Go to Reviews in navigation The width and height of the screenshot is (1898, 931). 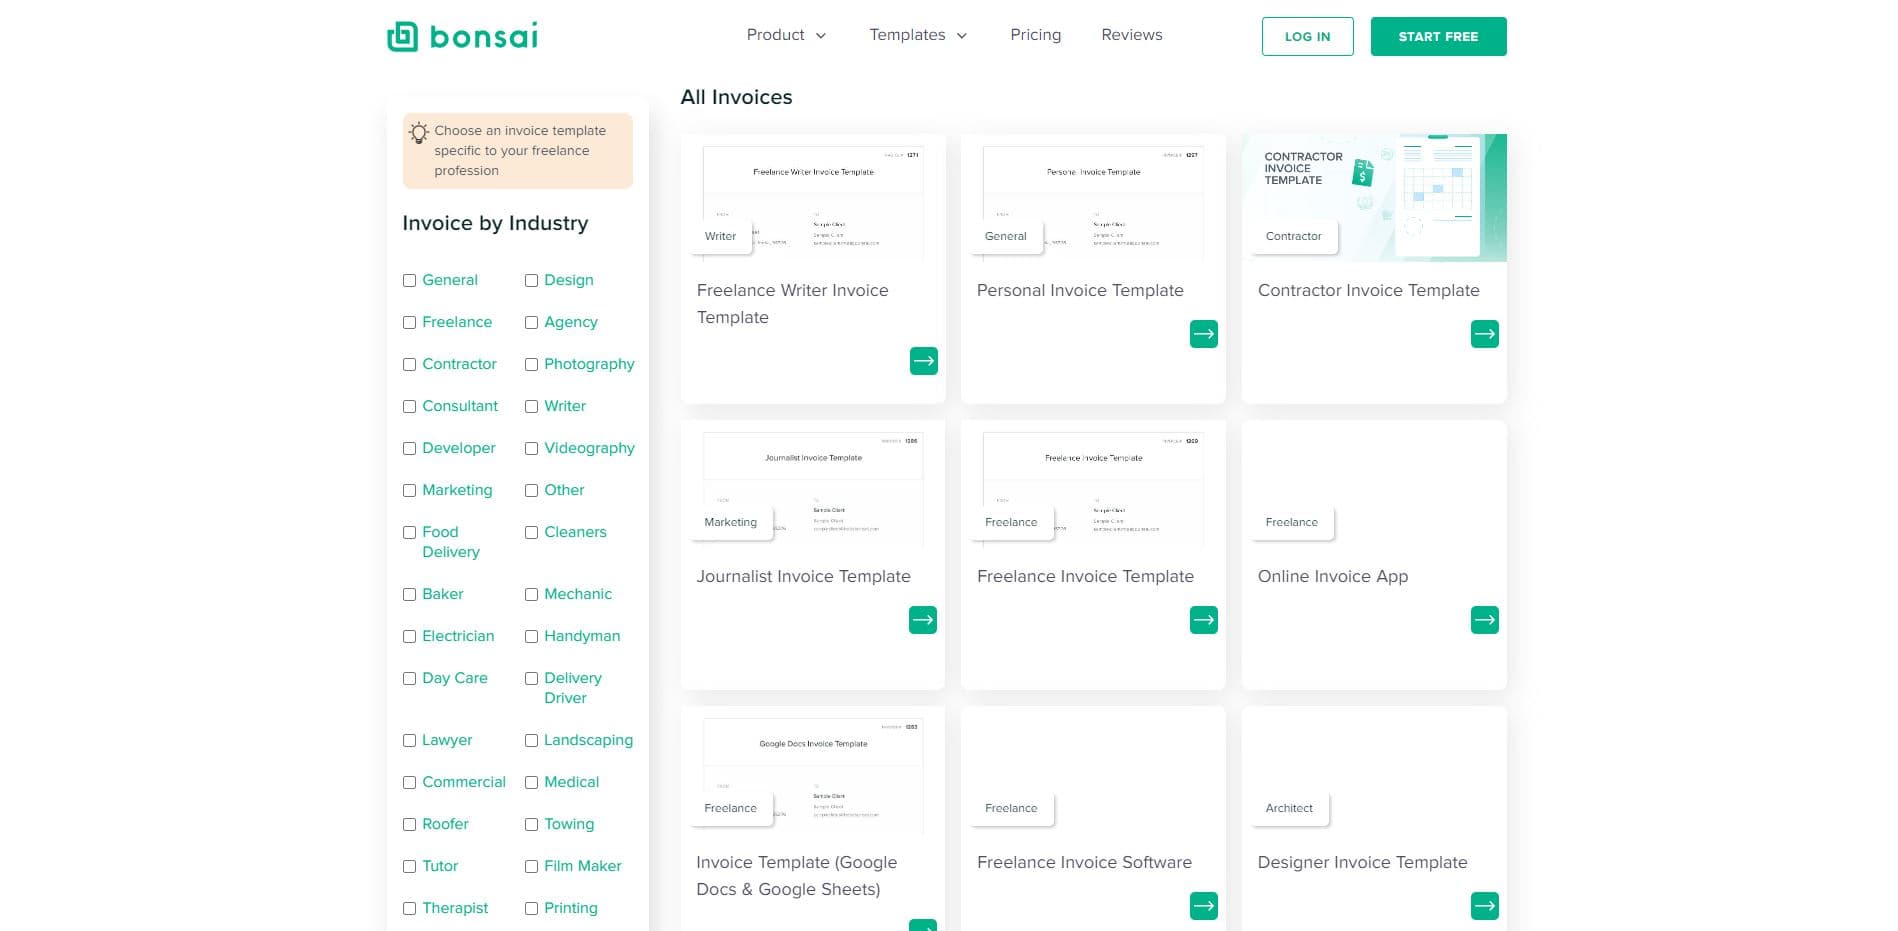click(1131, 35)
